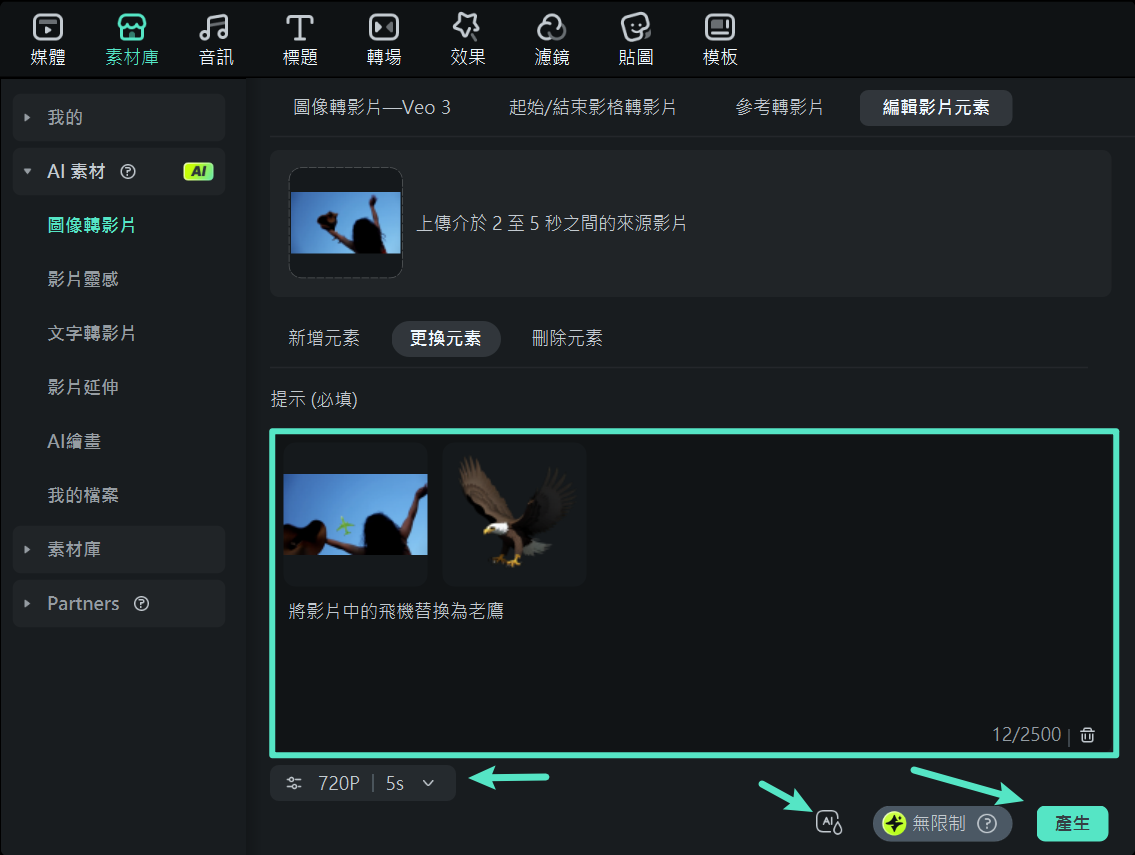Open the 720P 5s settings dropdown
This screenshot has height=855, width=1135.
[363, 783]
